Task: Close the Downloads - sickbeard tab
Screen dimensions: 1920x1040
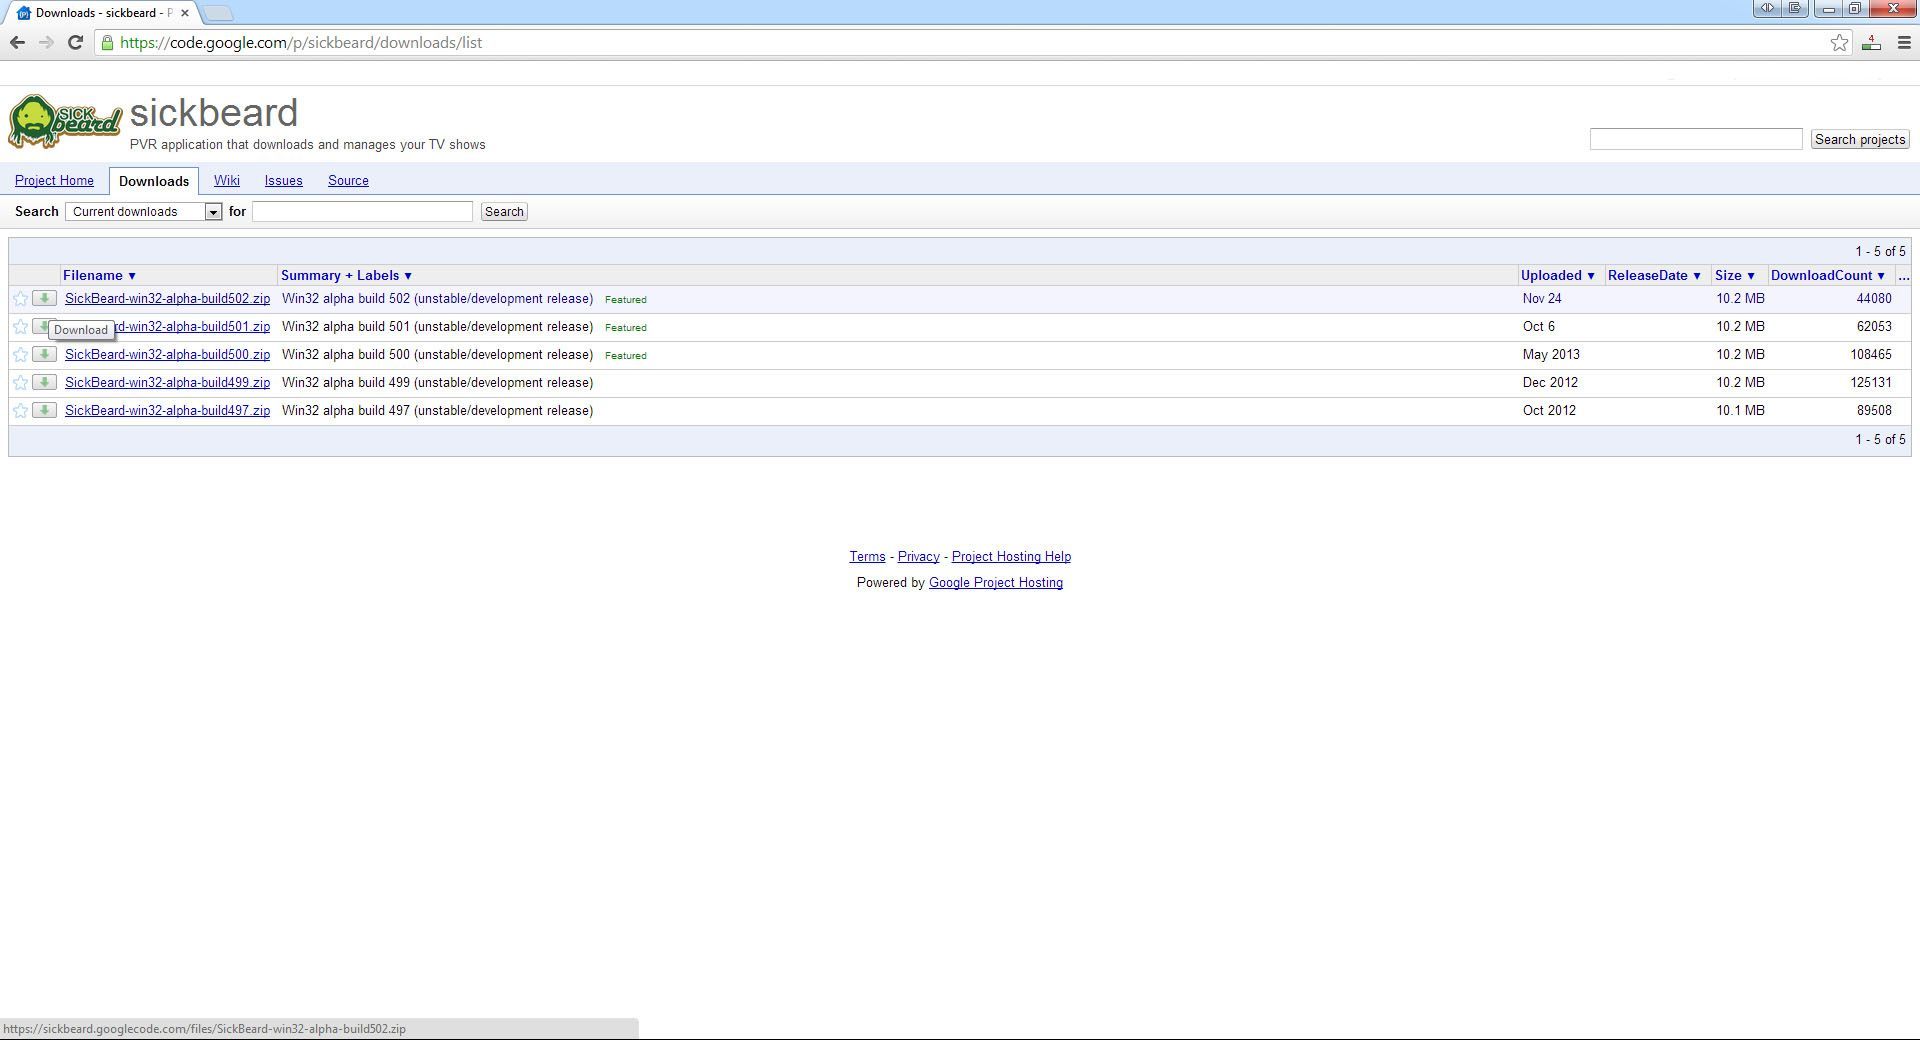Action: click(x=184, y=13)
